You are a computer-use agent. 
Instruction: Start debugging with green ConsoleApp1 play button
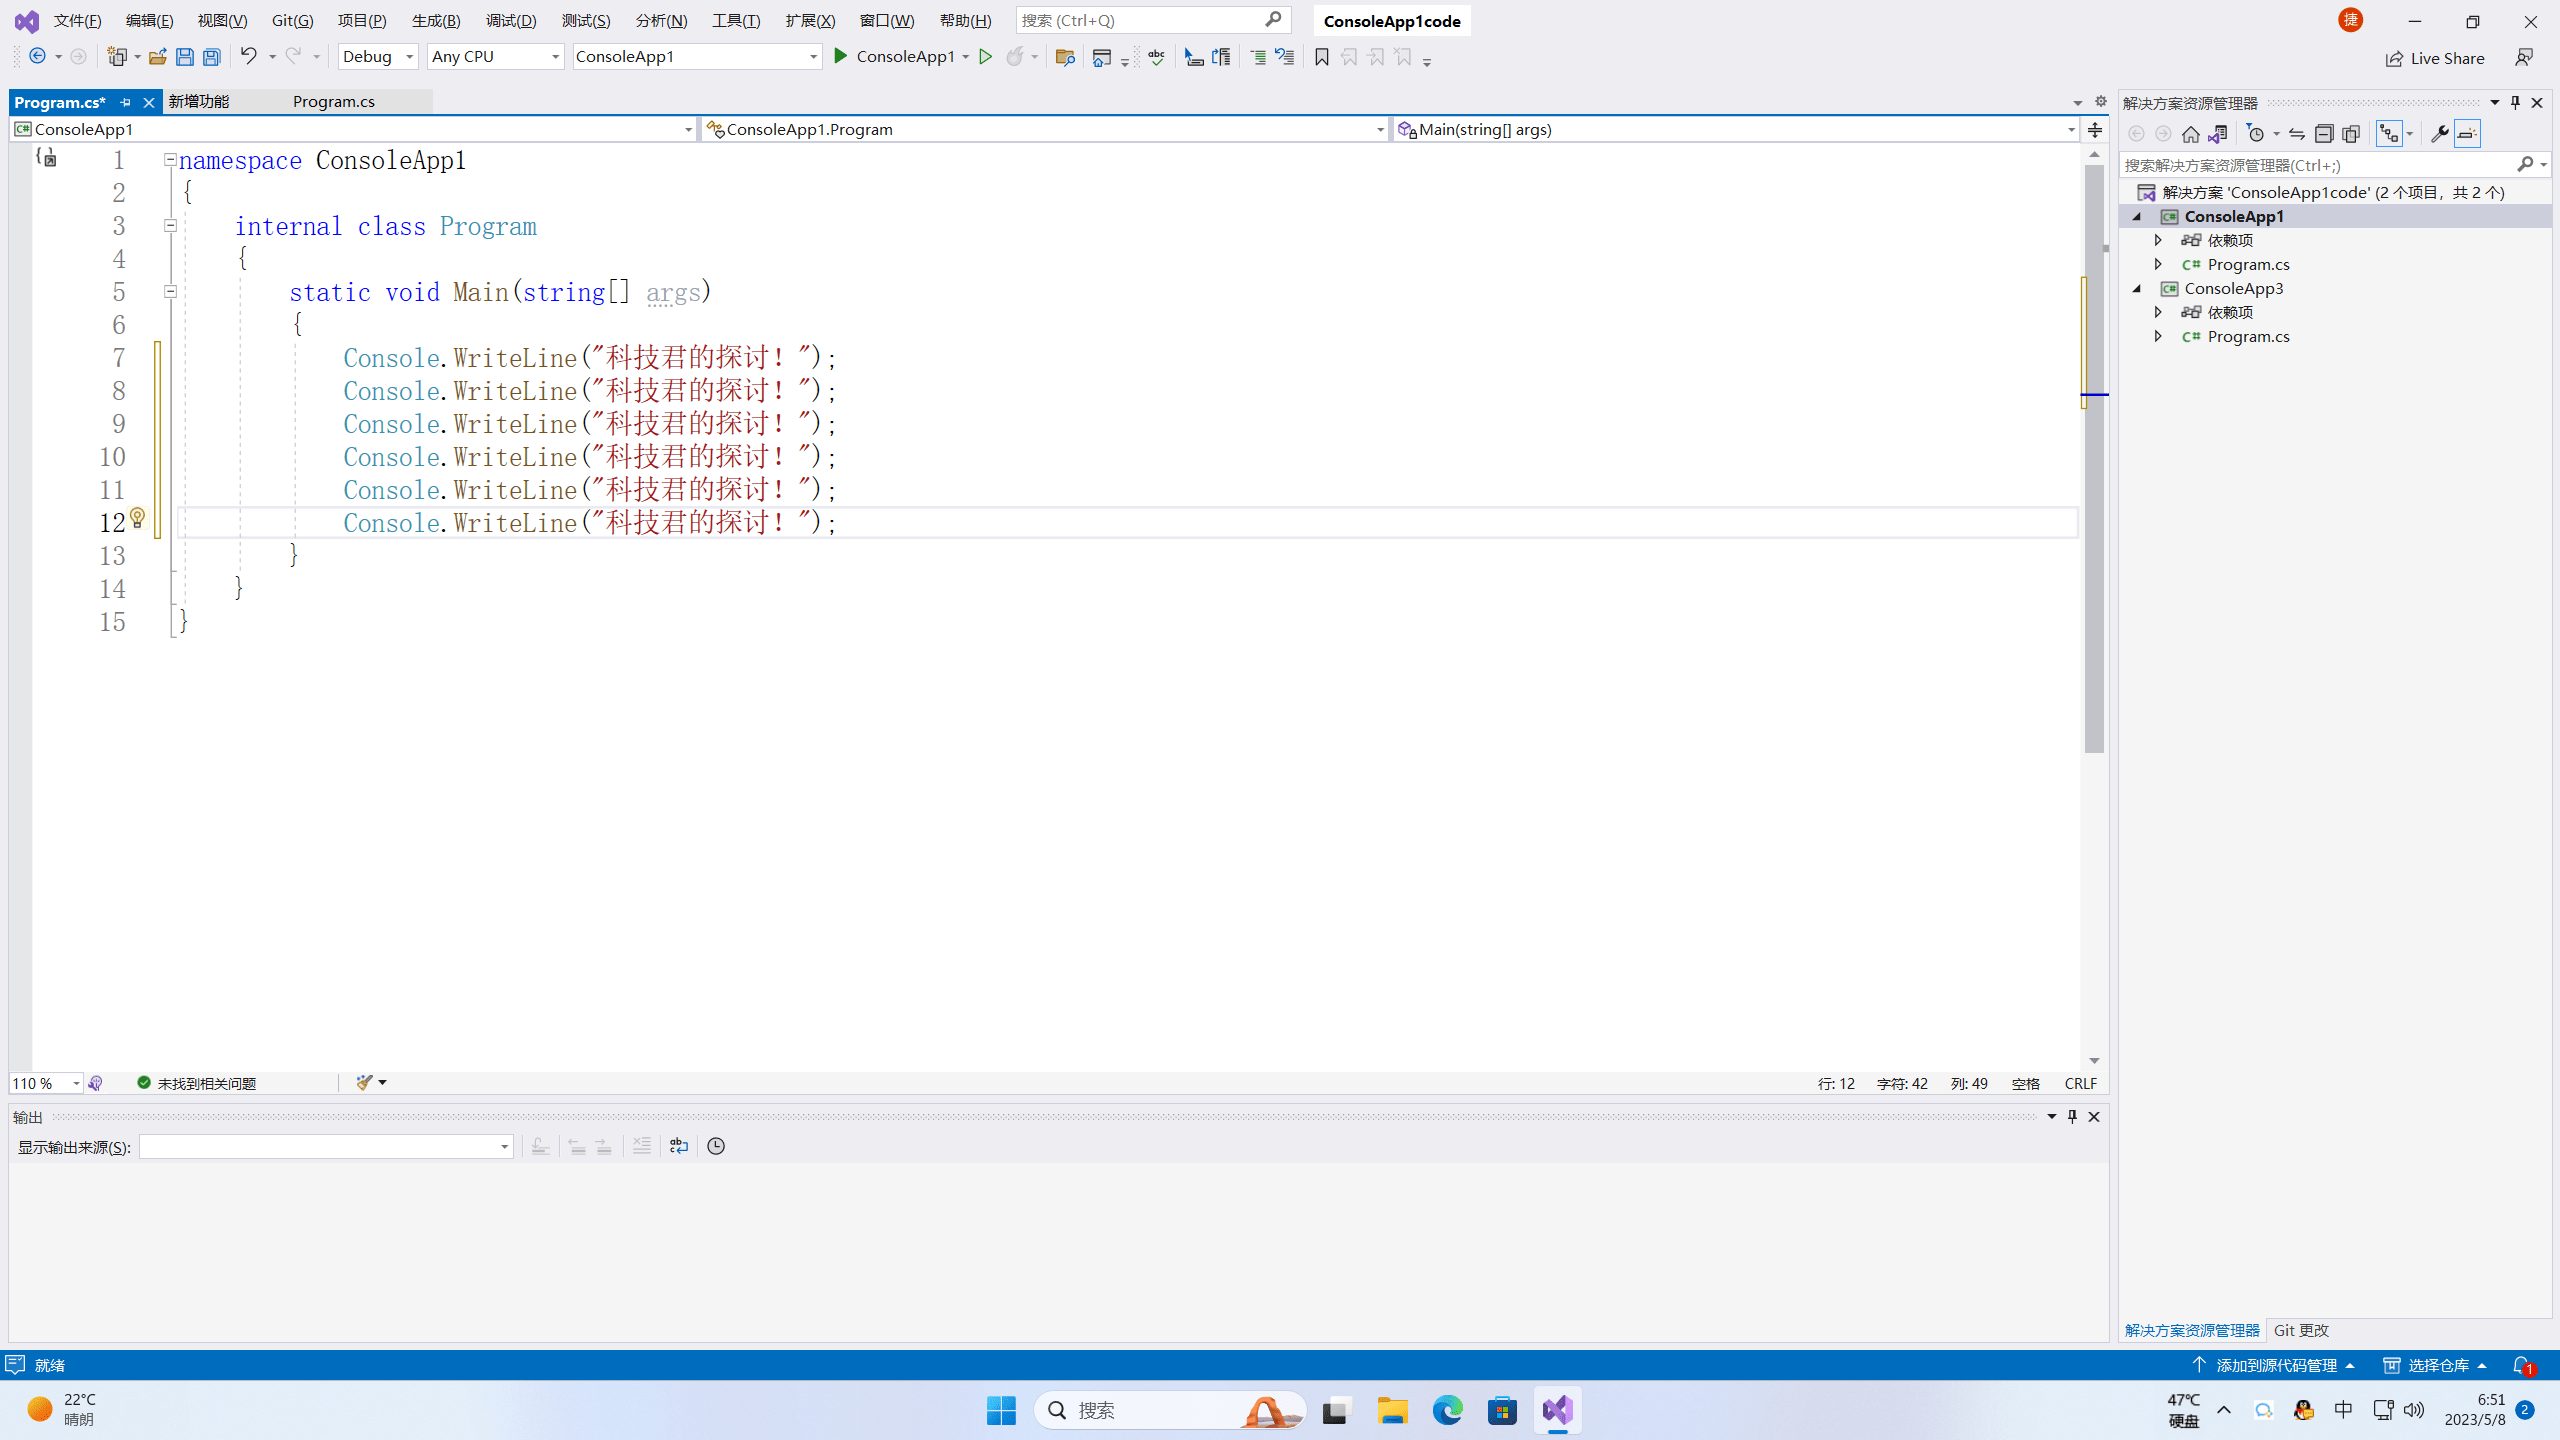click(x=895, y=57)
